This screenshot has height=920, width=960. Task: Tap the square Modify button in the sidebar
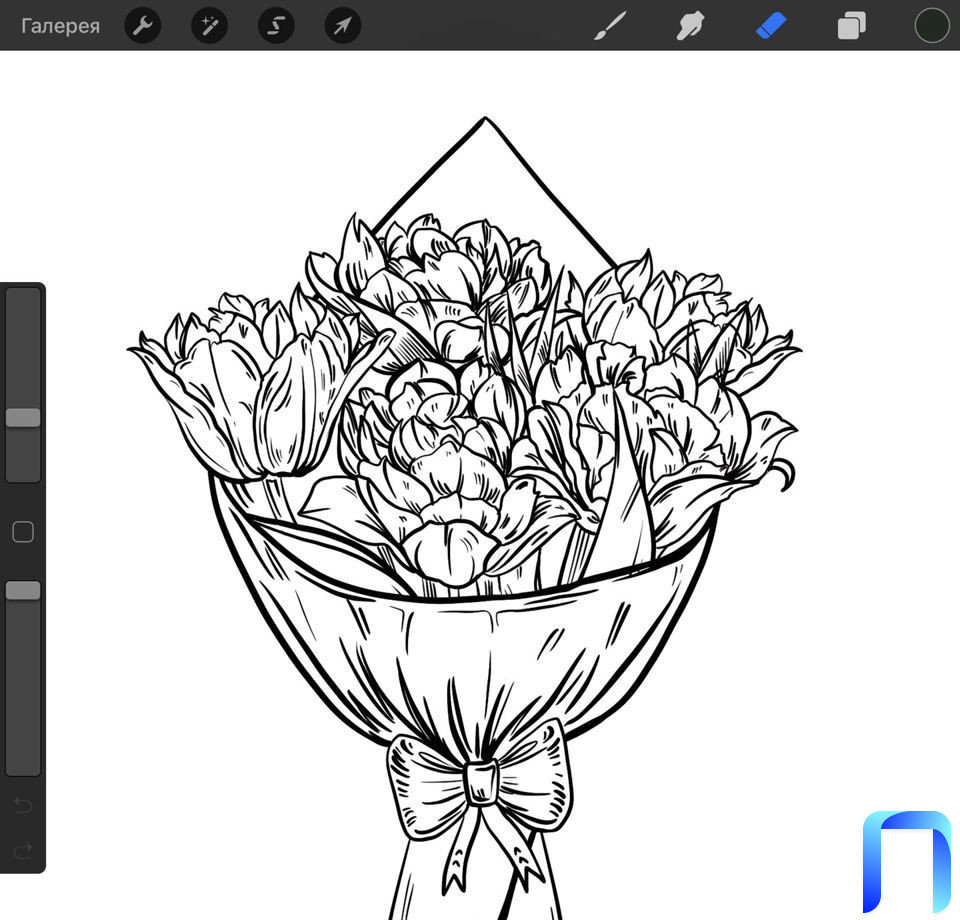point(23,532)
